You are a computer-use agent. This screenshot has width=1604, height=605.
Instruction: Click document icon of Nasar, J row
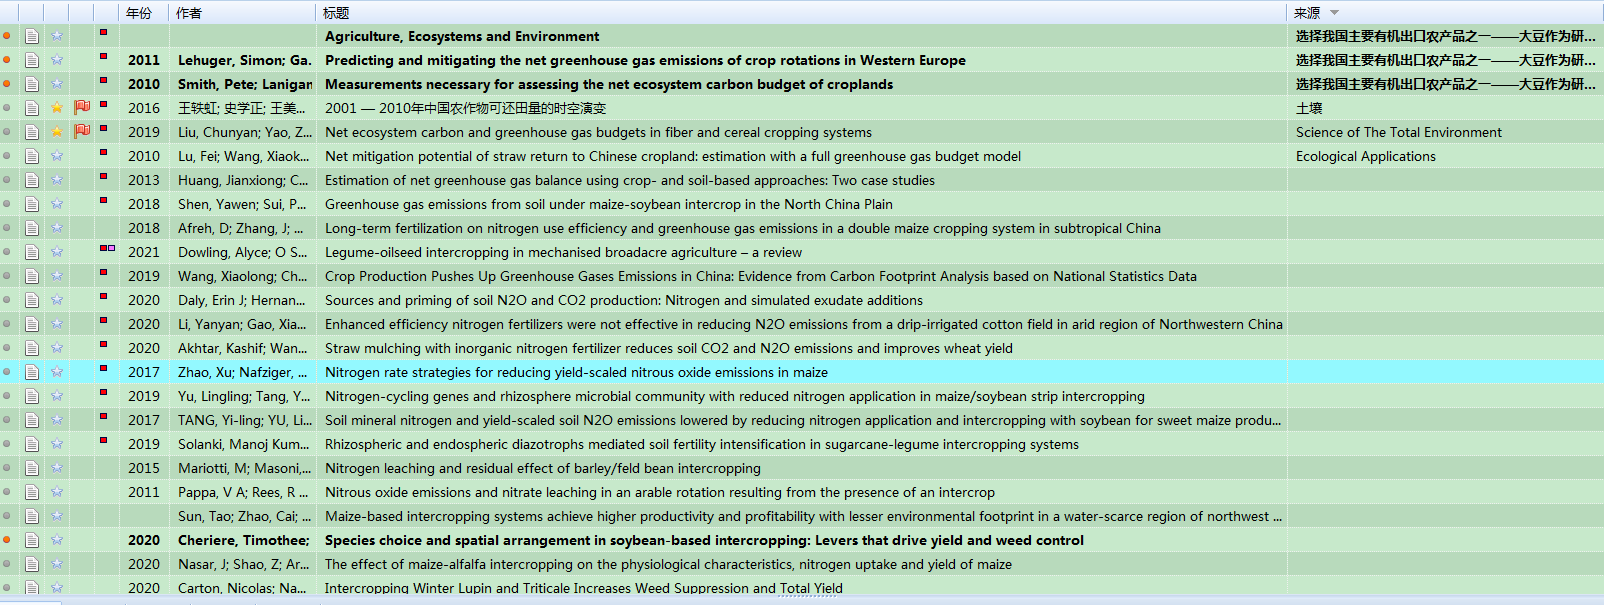[32, 564]
